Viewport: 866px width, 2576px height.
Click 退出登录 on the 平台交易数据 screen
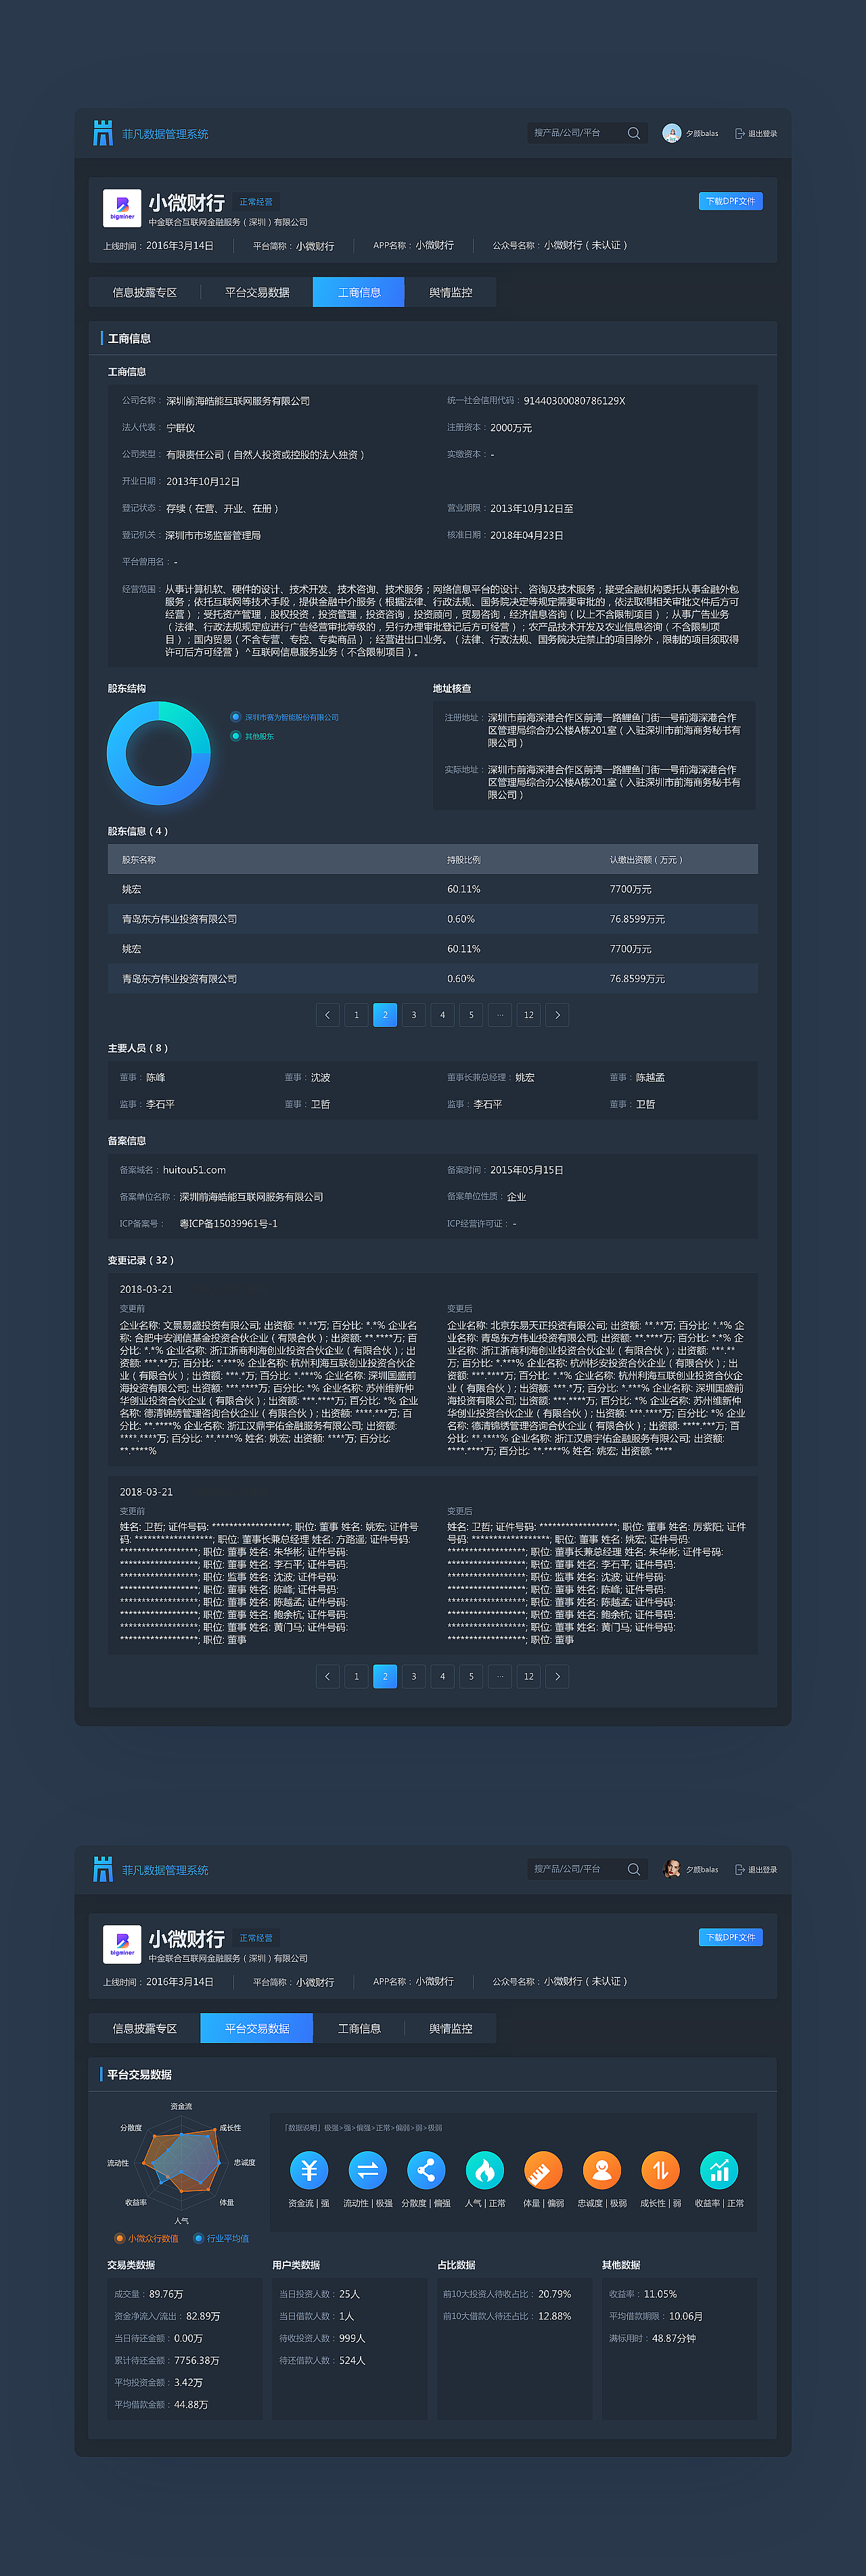[756, 1869]
